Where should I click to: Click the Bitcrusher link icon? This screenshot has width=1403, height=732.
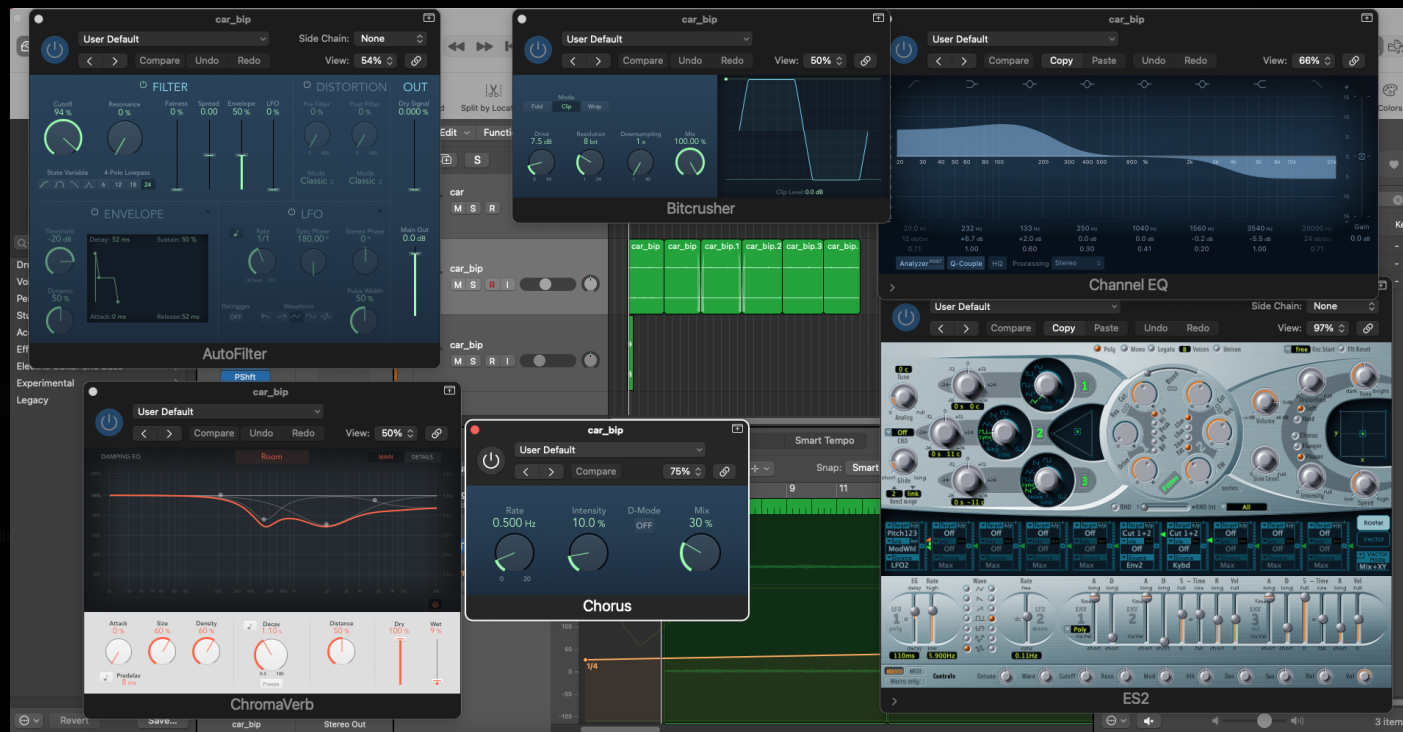[866, 60]
